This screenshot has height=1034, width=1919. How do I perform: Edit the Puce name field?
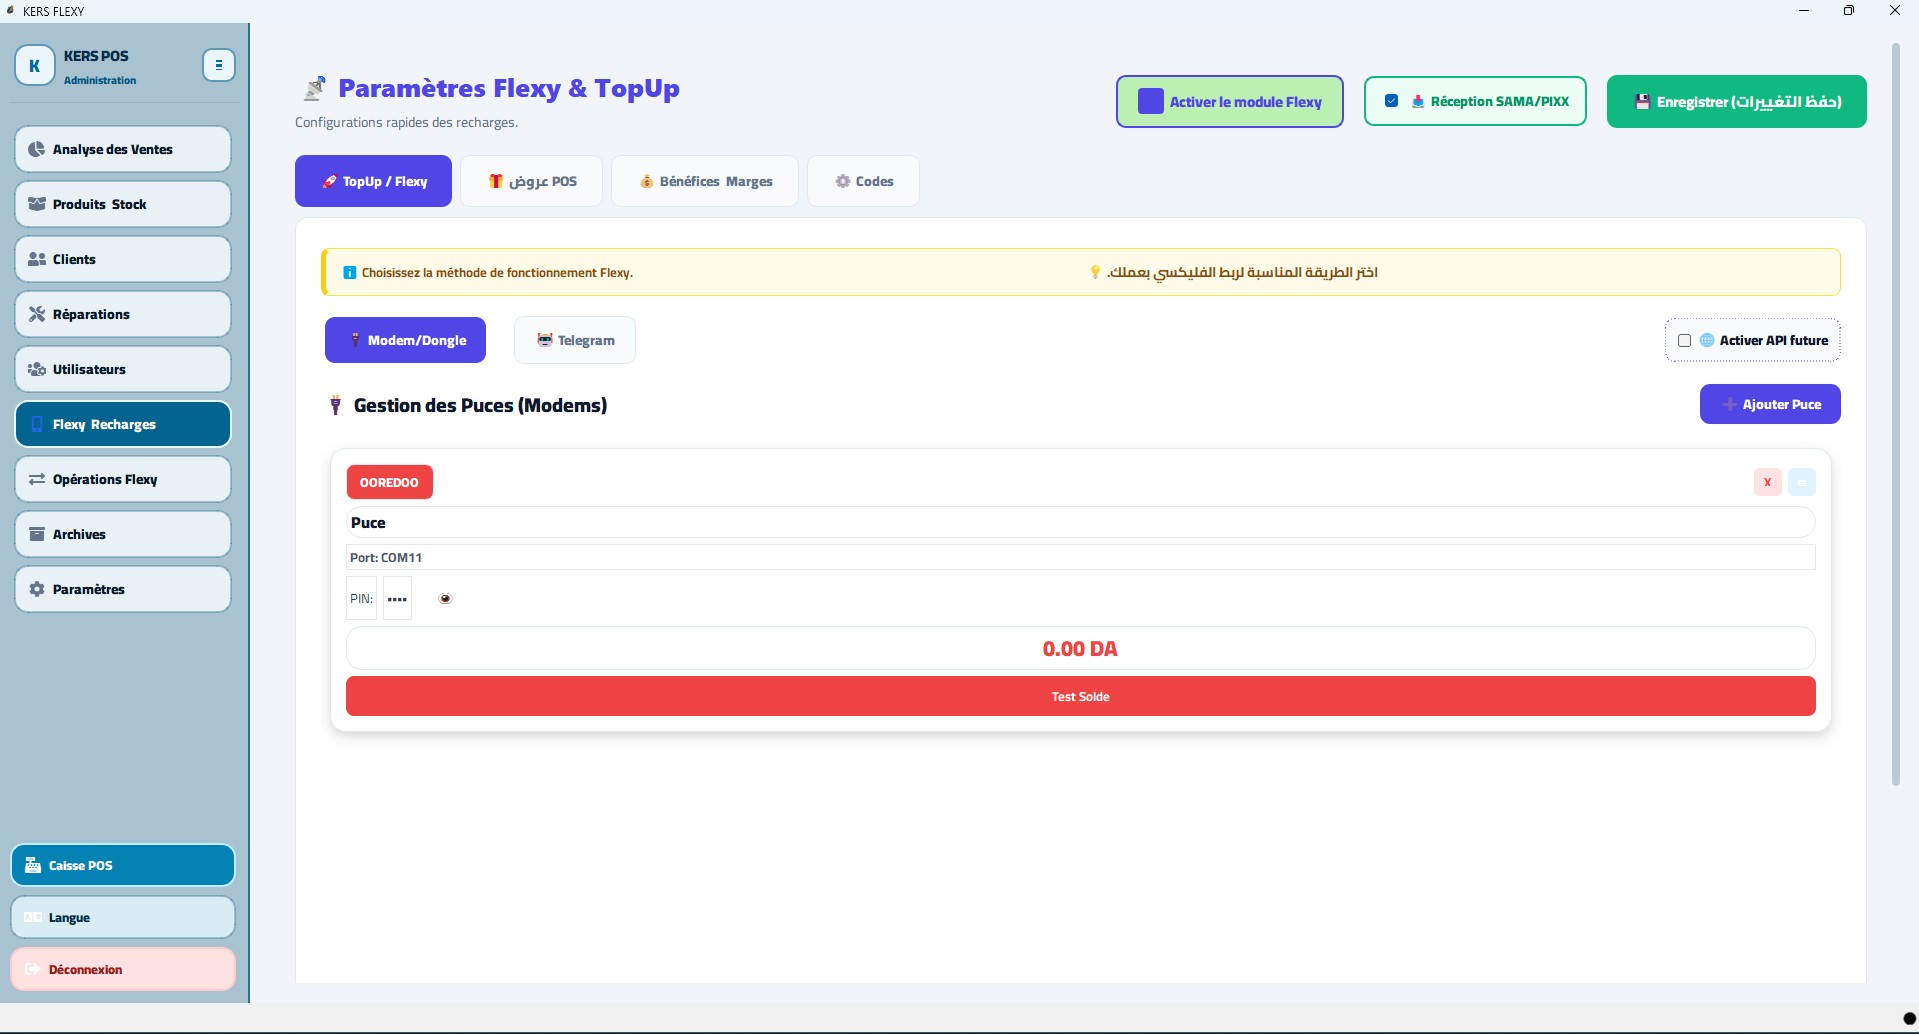pos(1080,522)
